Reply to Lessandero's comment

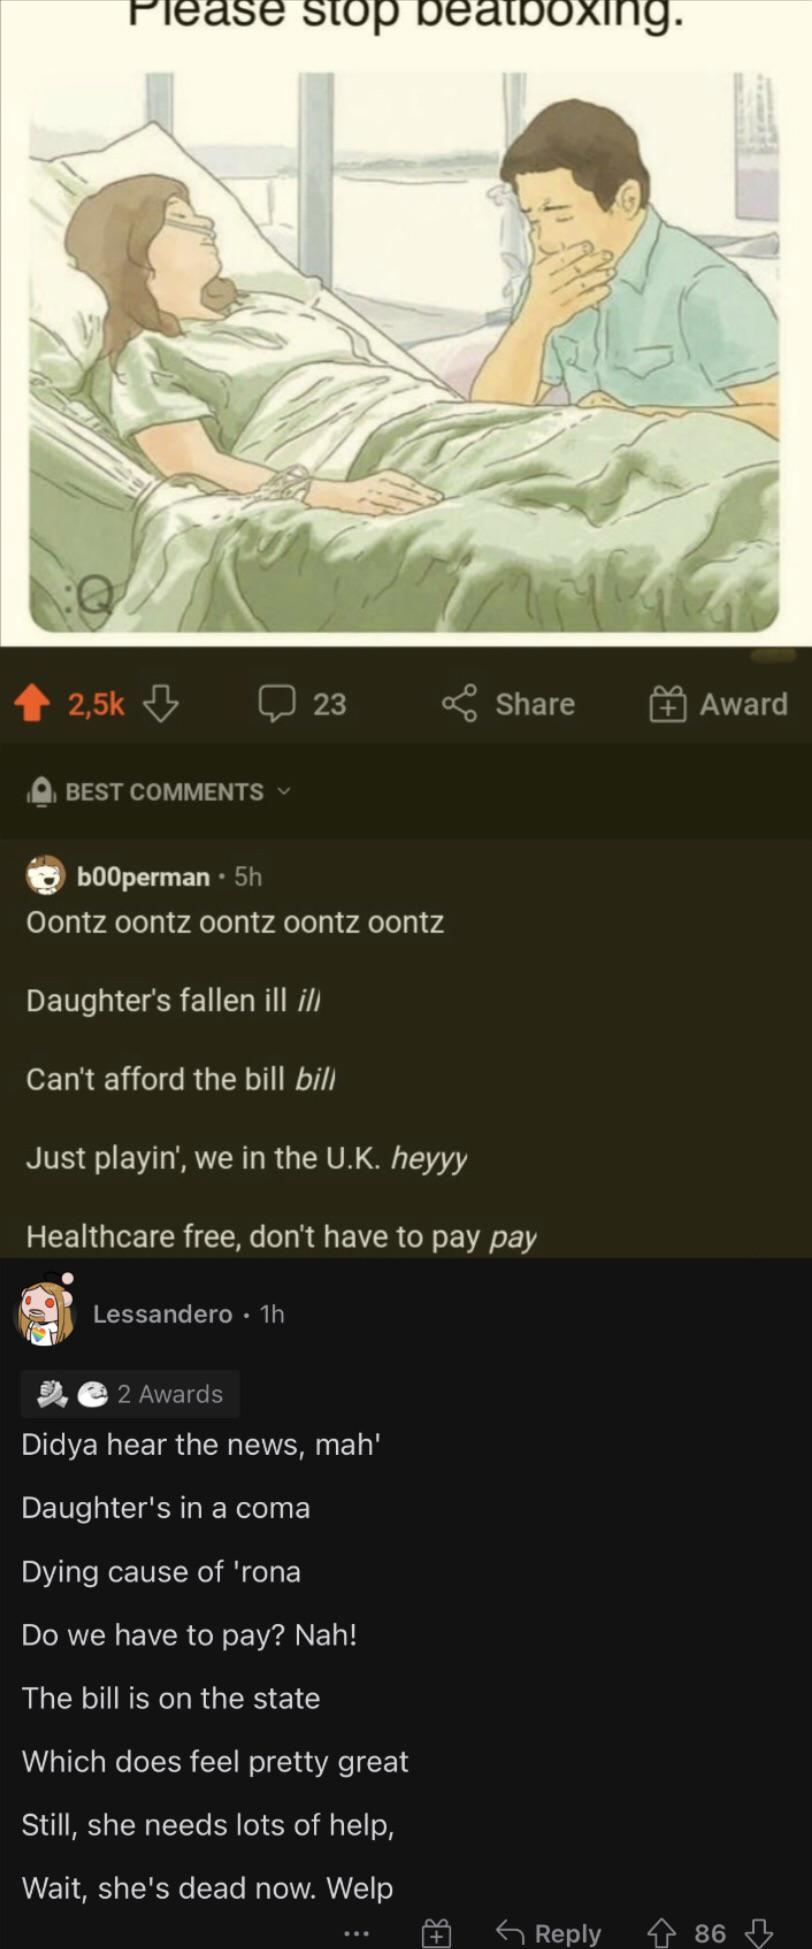pyautogui.click(x=549, y=1933)
